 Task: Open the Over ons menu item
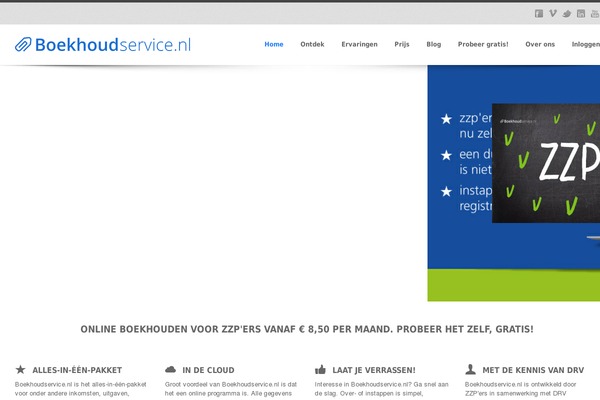click(540, 44)
